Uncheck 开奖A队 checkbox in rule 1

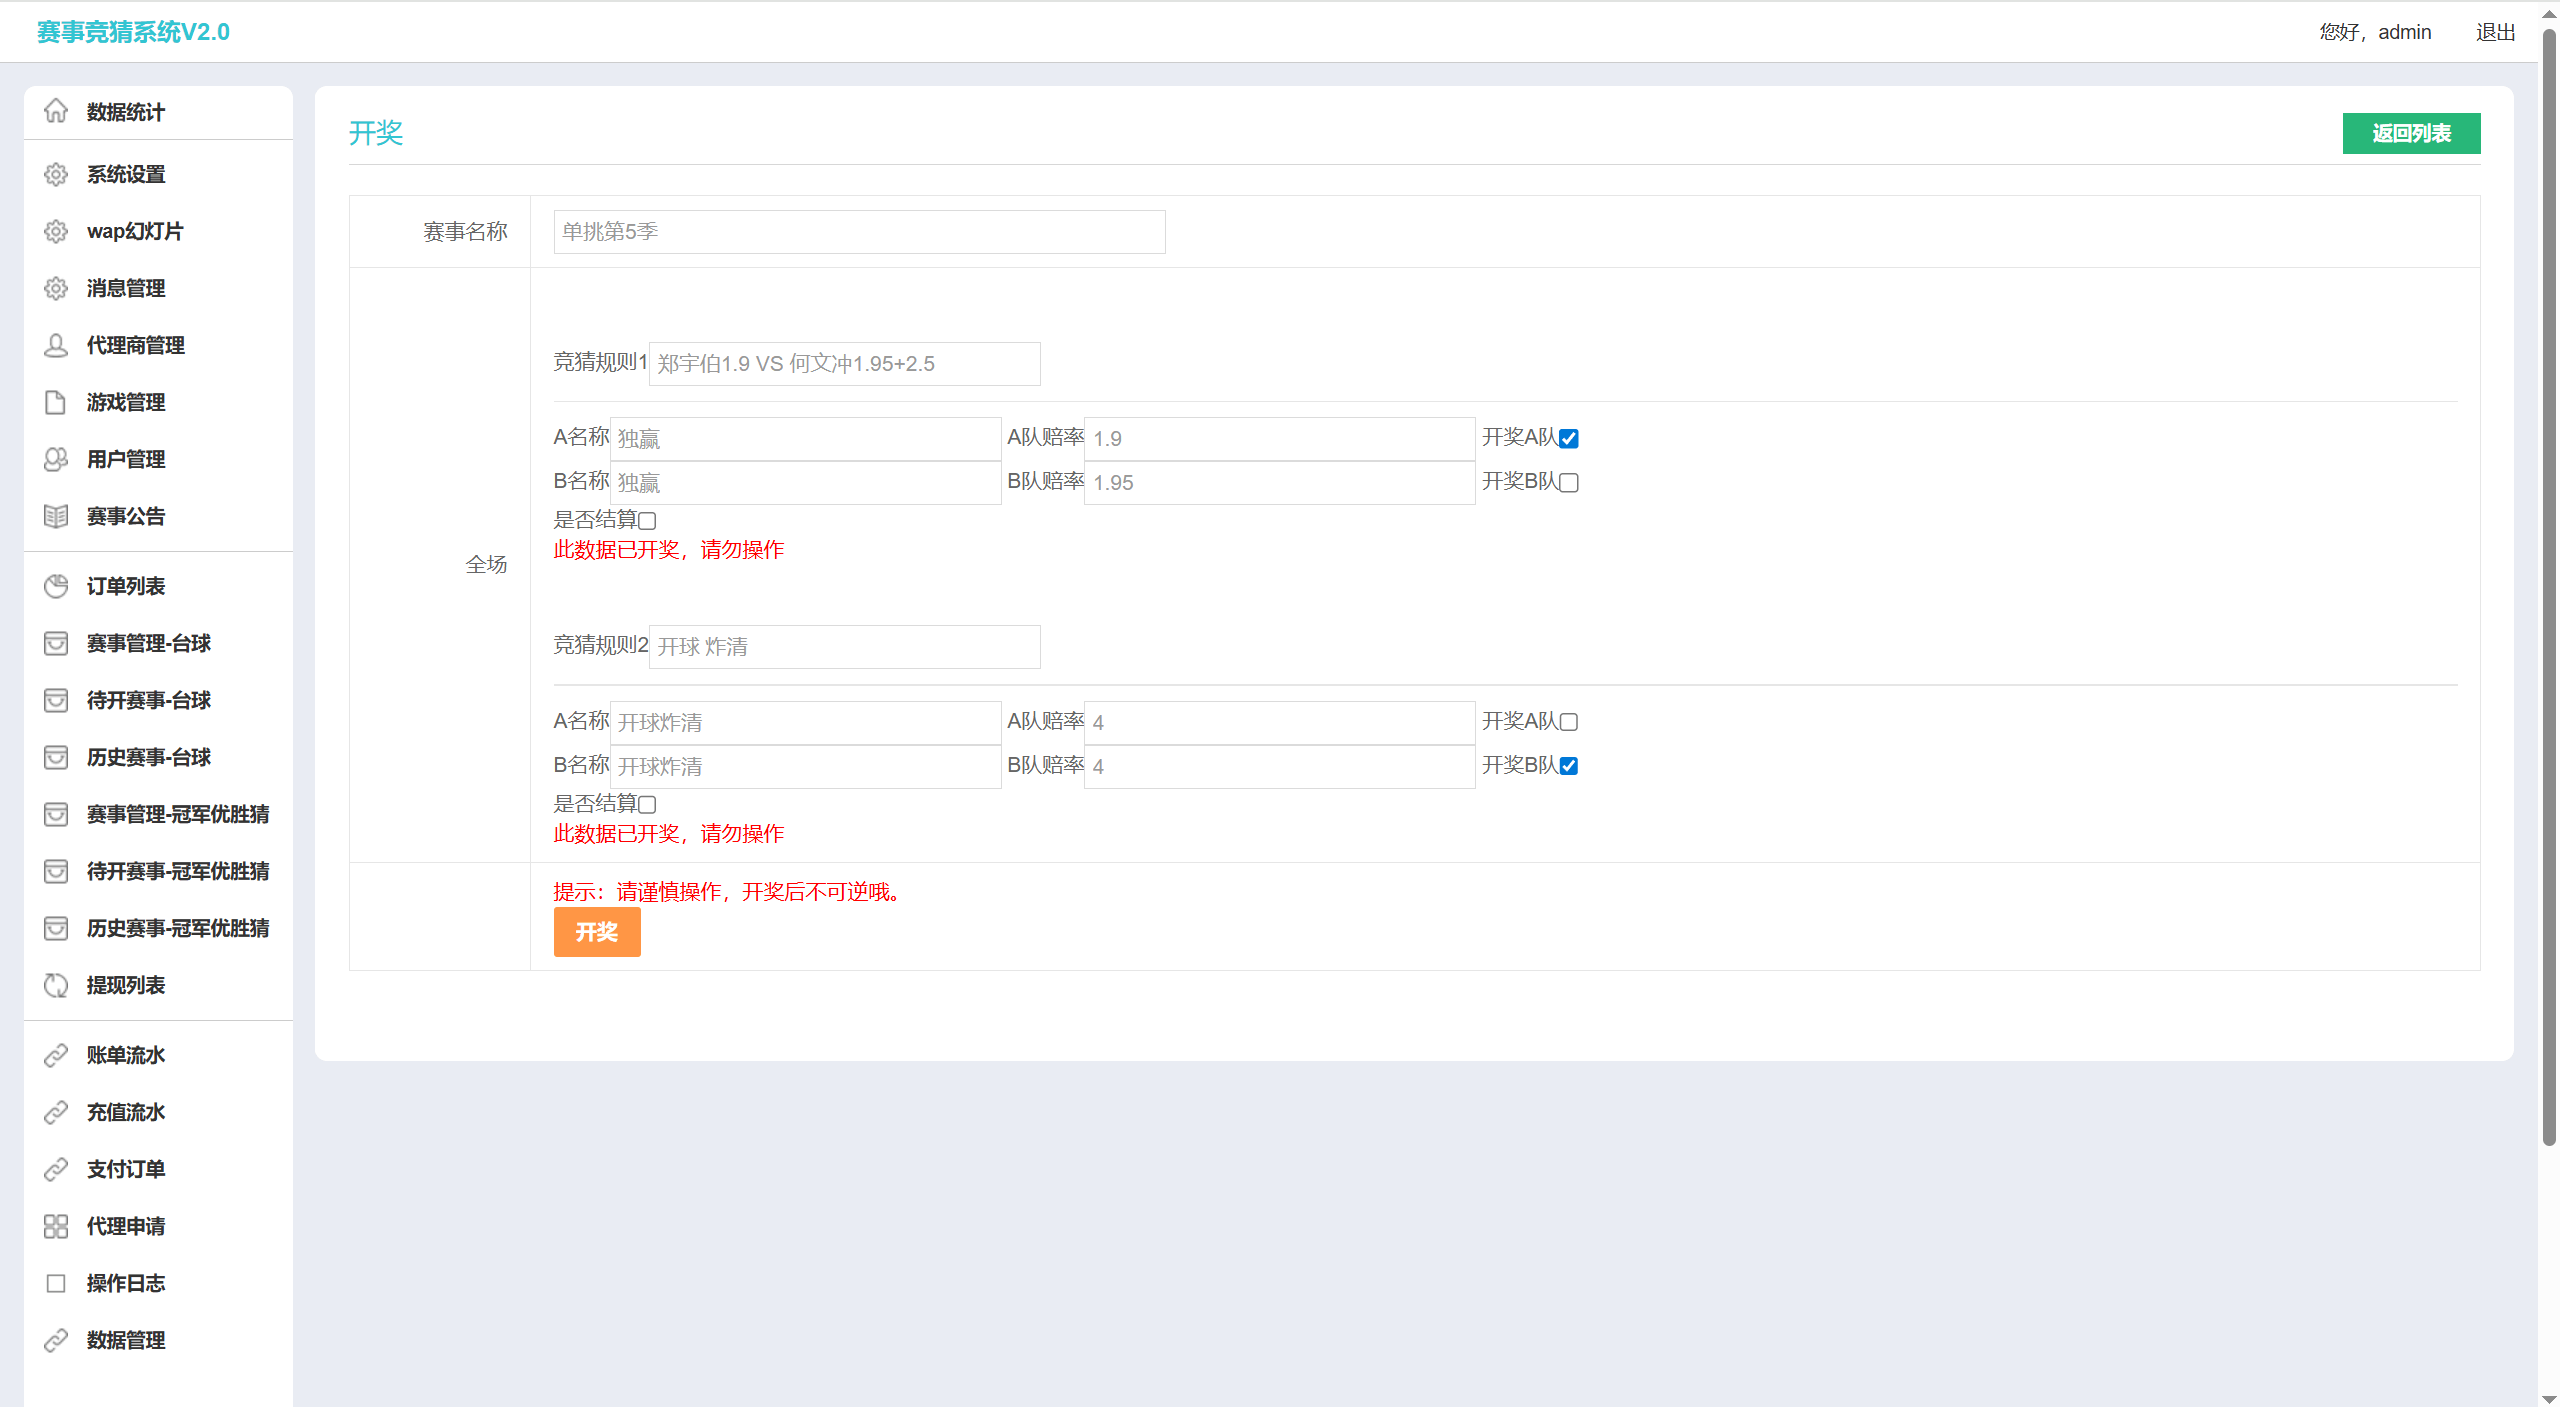pyautogui.click(x=1569, y=438)
